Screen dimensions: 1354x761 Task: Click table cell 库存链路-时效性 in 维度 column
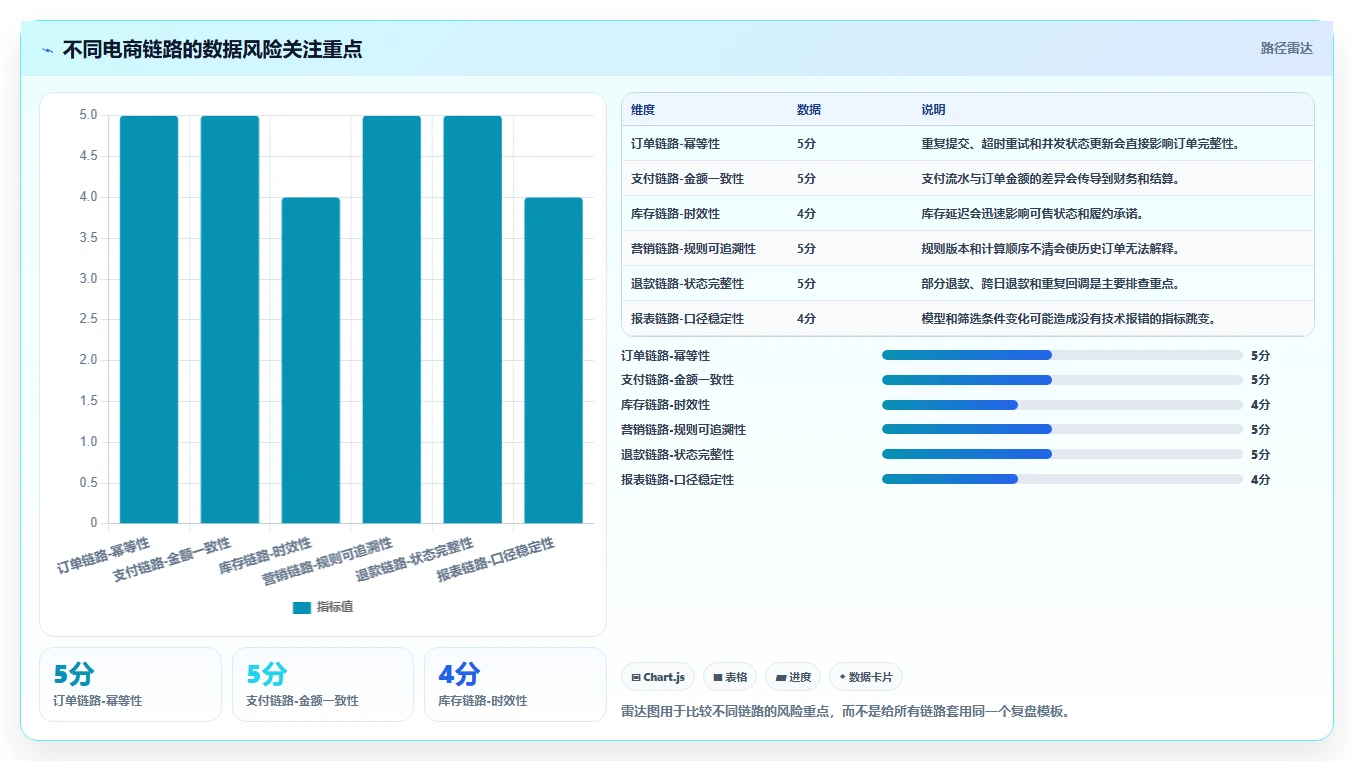675,214
